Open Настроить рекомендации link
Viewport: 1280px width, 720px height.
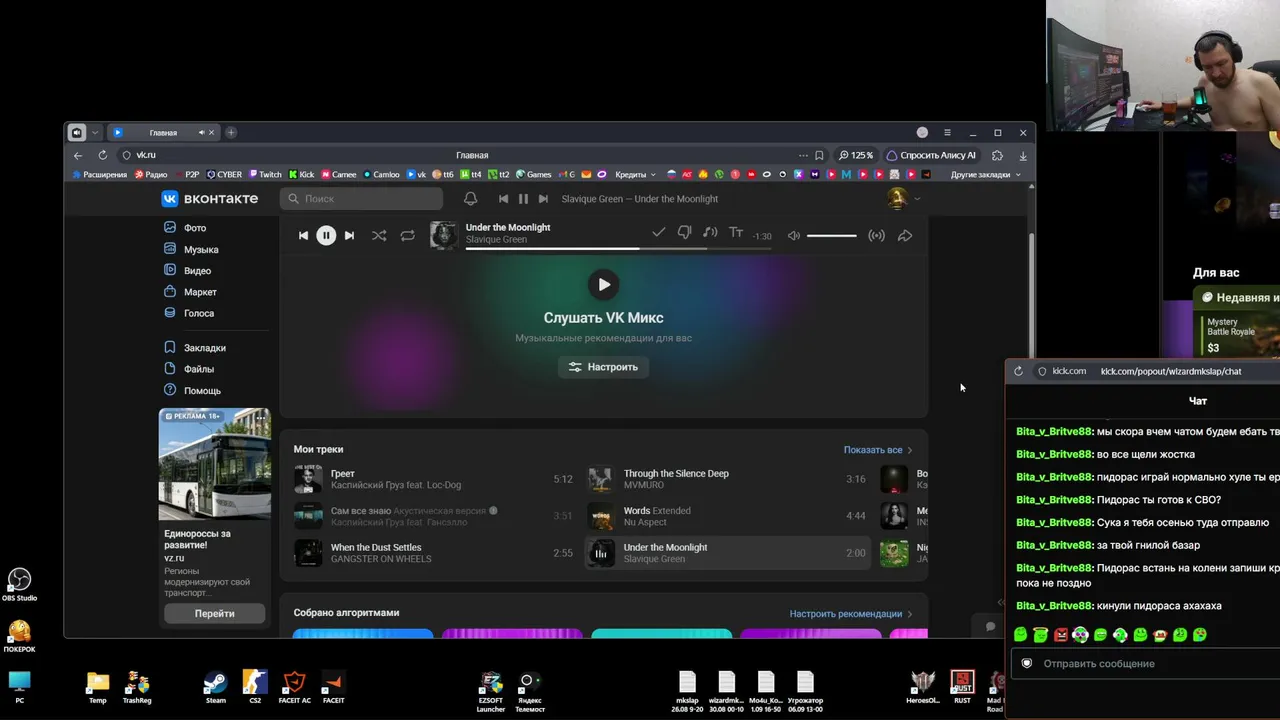tap(850, 614)
